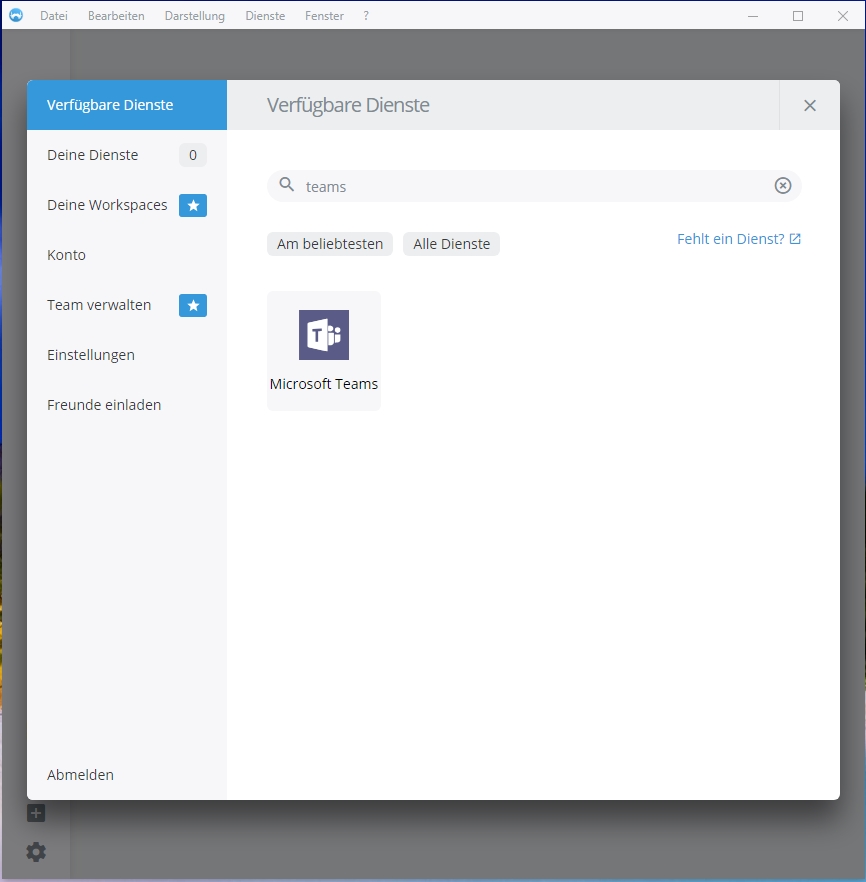Clear the search field with the X icon

point(783,186)
